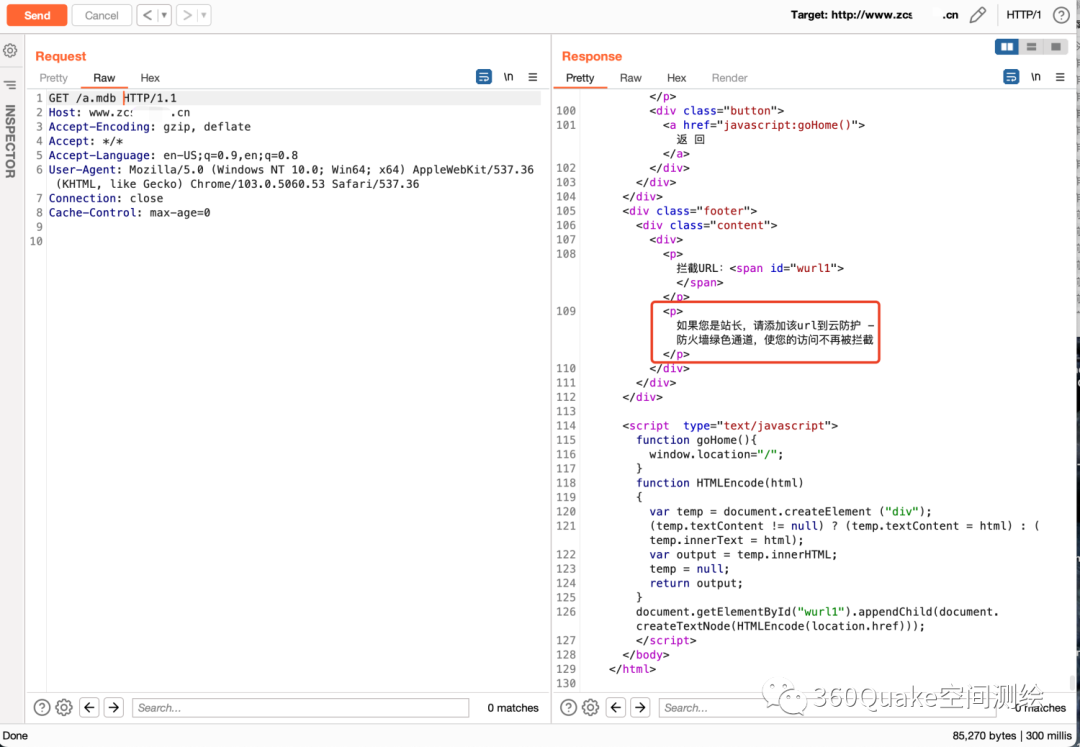Click the function HTMLEncode(html) line
1080x747 pixels.
tap(720, 483)
